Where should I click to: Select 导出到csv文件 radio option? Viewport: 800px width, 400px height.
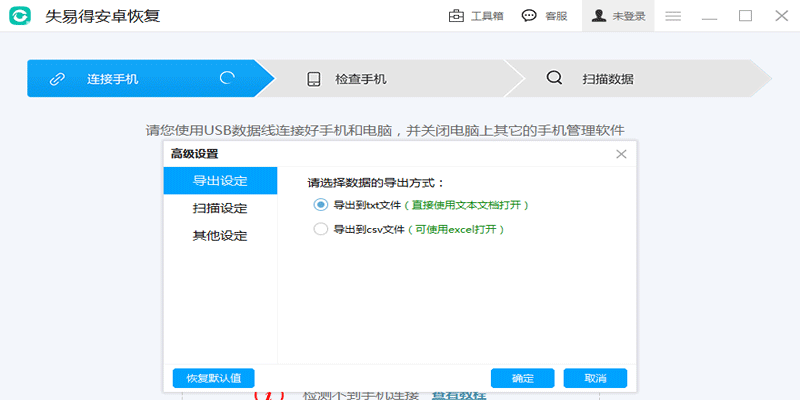[x=321, y=229]
